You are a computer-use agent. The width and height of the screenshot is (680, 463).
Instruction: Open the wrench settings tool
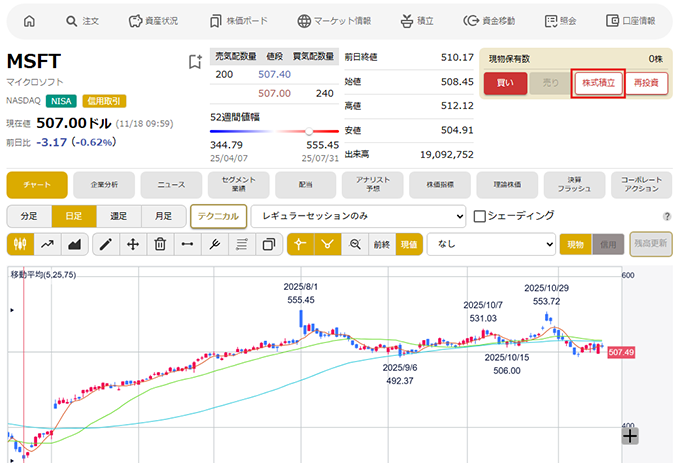tap(215, 244)
